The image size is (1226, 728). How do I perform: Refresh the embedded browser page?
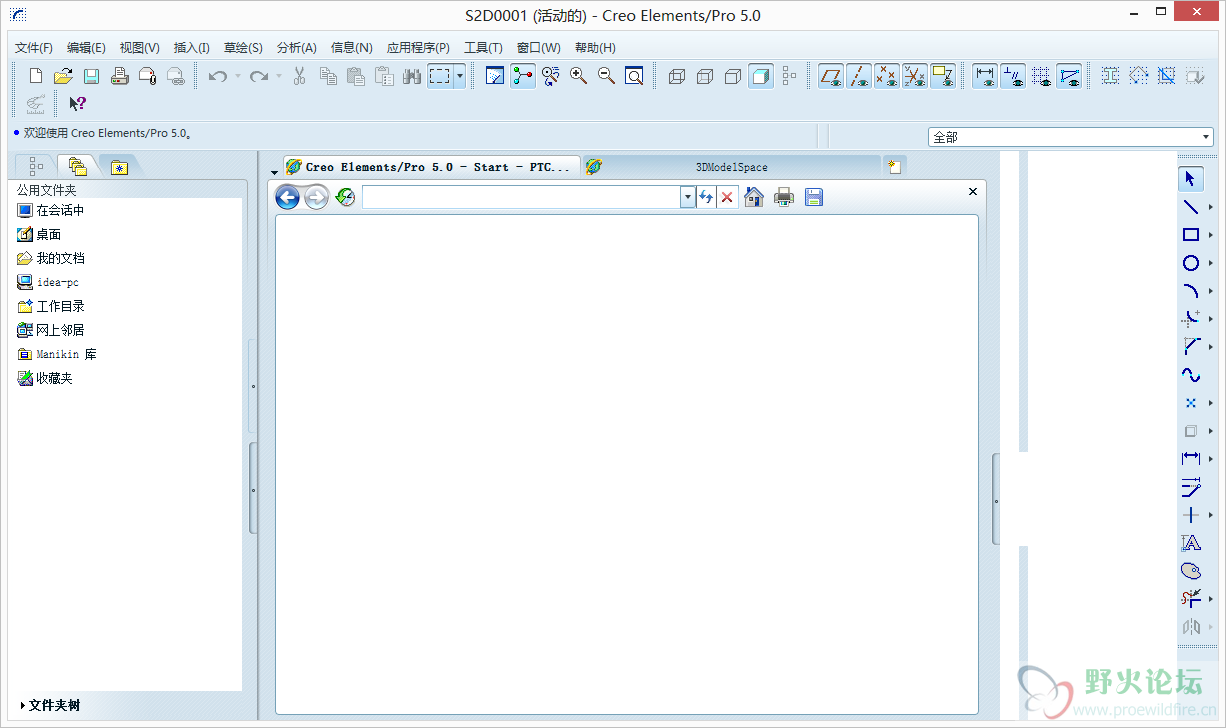(x=706, y=197)
